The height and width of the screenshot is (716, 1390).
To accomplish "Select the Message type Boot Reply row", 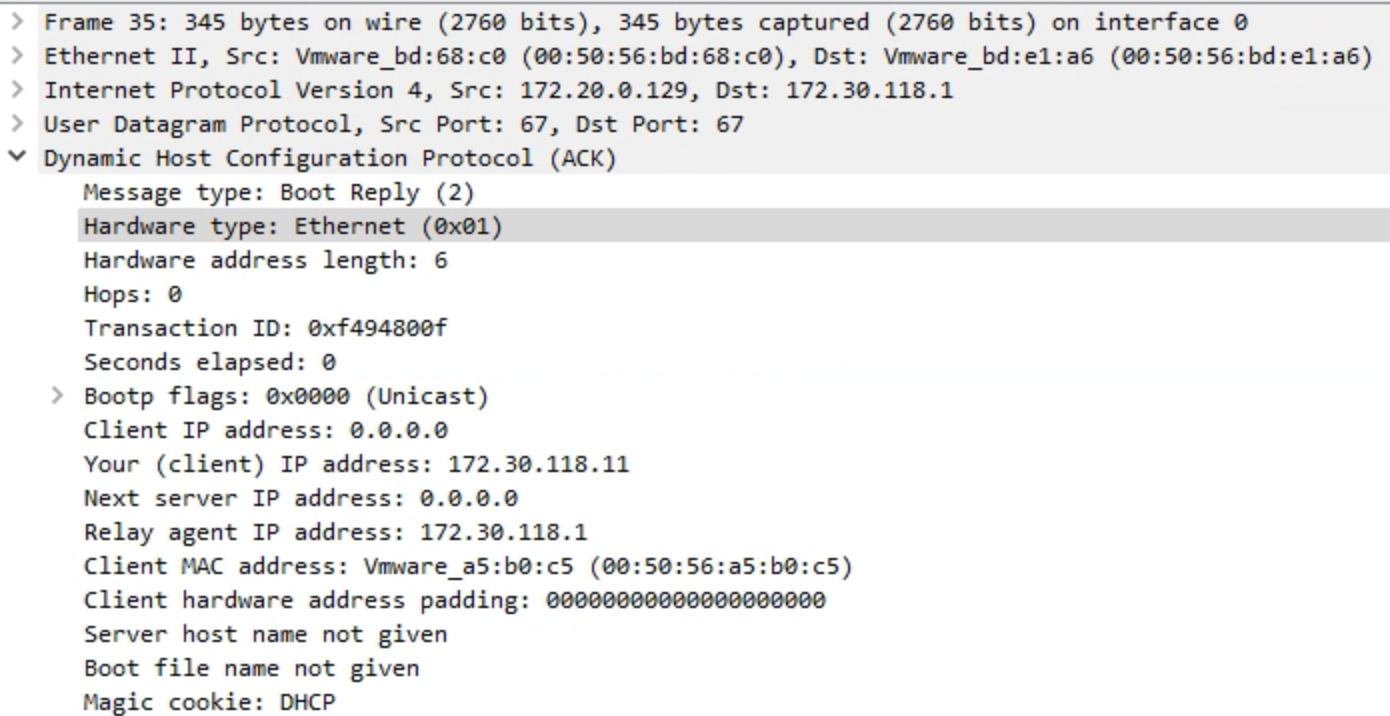I will 278,192.
